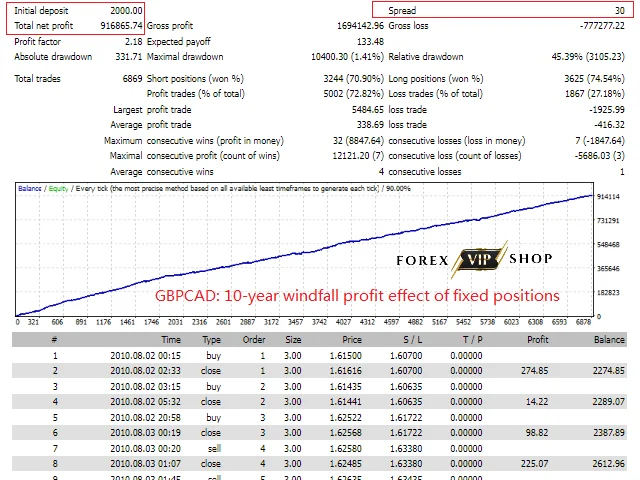640x480 pixels.
Task: Select Maximal drawdown value 10400.30 (1.41%)
Action: point(347,57)
